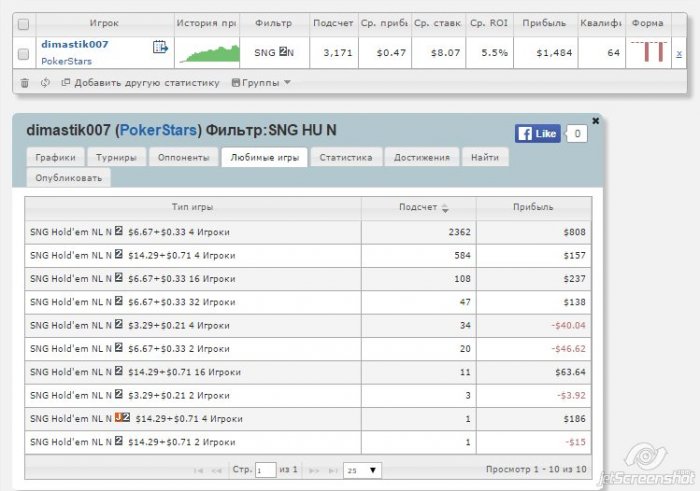This screenshot has width=700, height=491.
Task: Click the $14.29+$0.71 4 Игроки row with 584
Action: coord(308,256)
